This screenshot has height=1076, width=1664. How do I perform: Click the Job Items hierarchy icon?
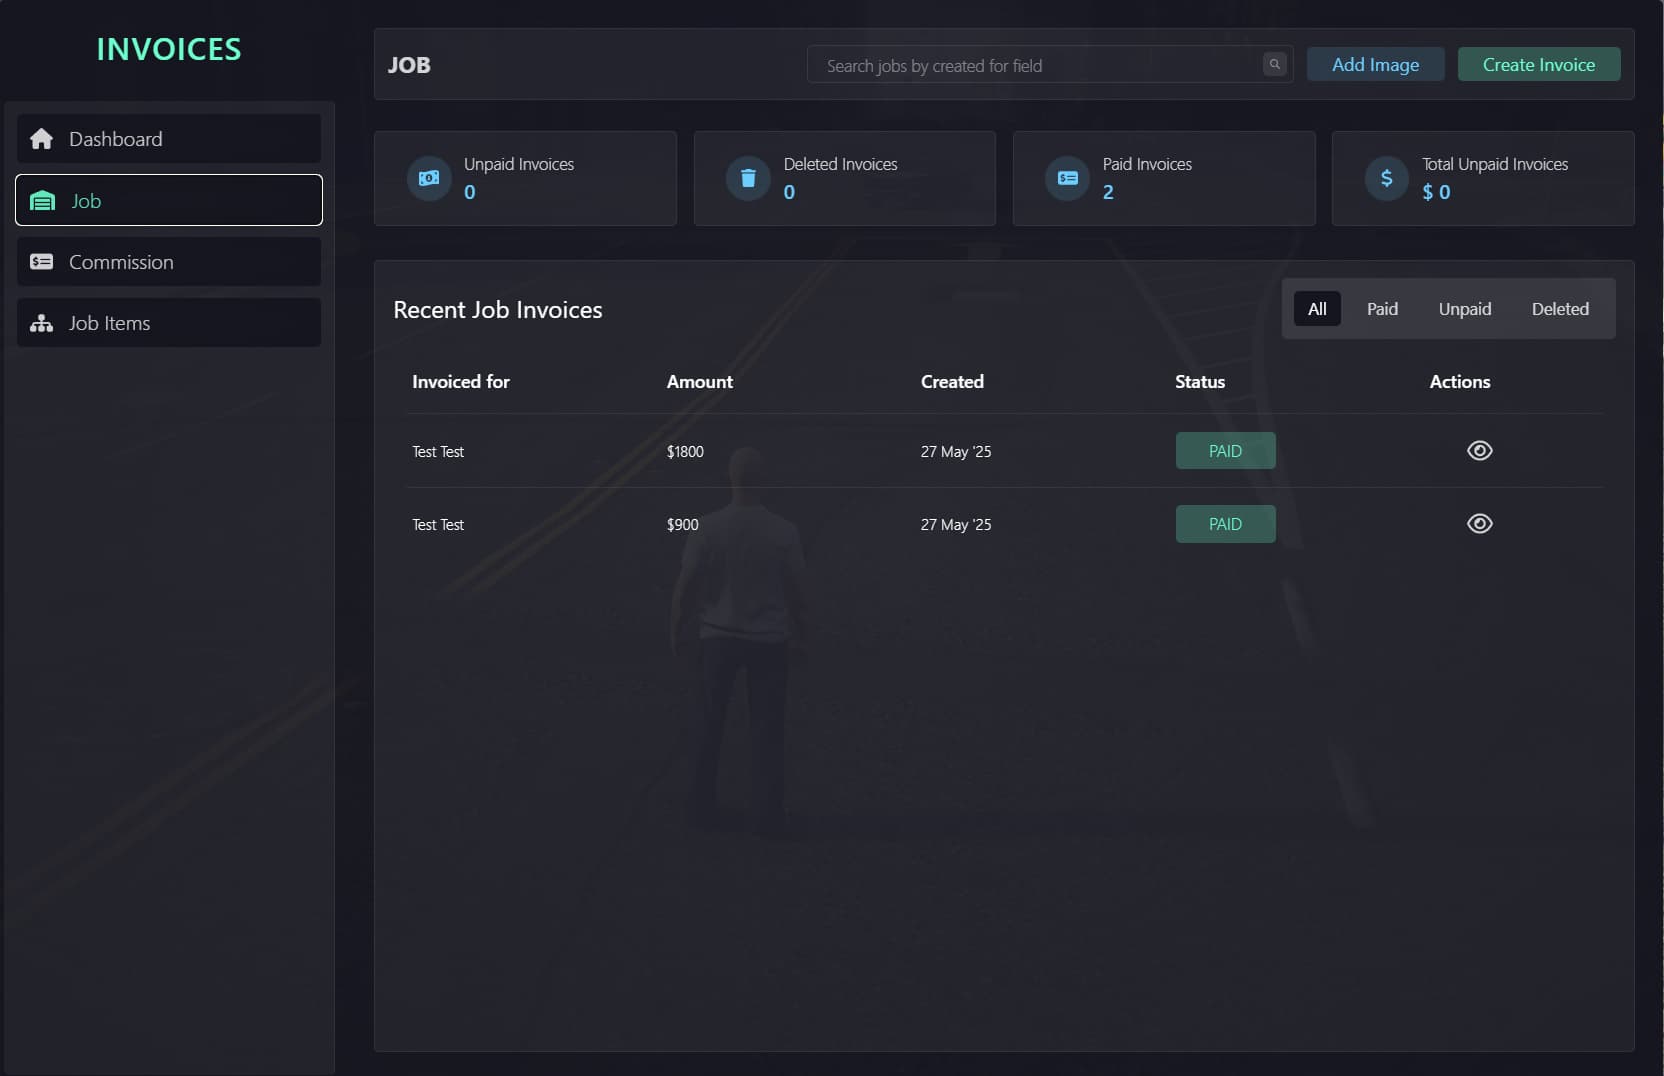point(41,322)
